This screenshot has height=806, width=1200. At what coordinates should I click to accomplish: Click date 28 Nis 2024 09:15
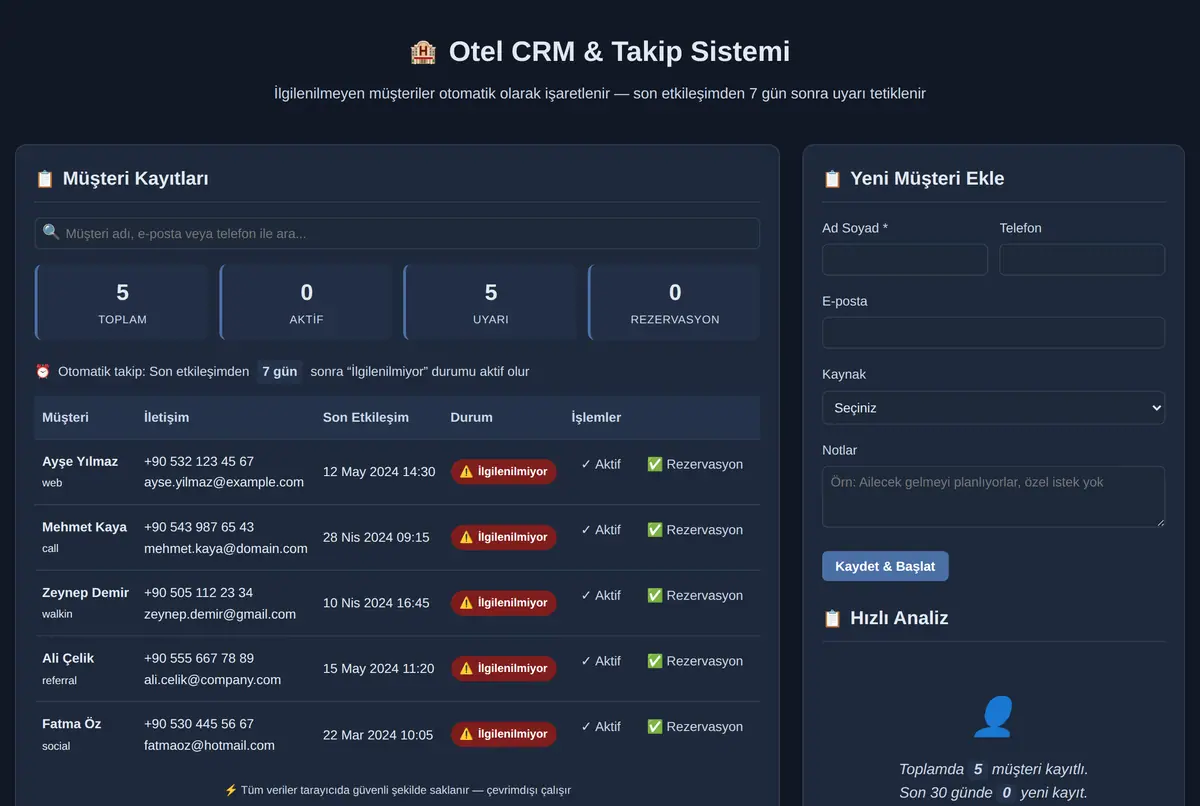pos(376,537)
